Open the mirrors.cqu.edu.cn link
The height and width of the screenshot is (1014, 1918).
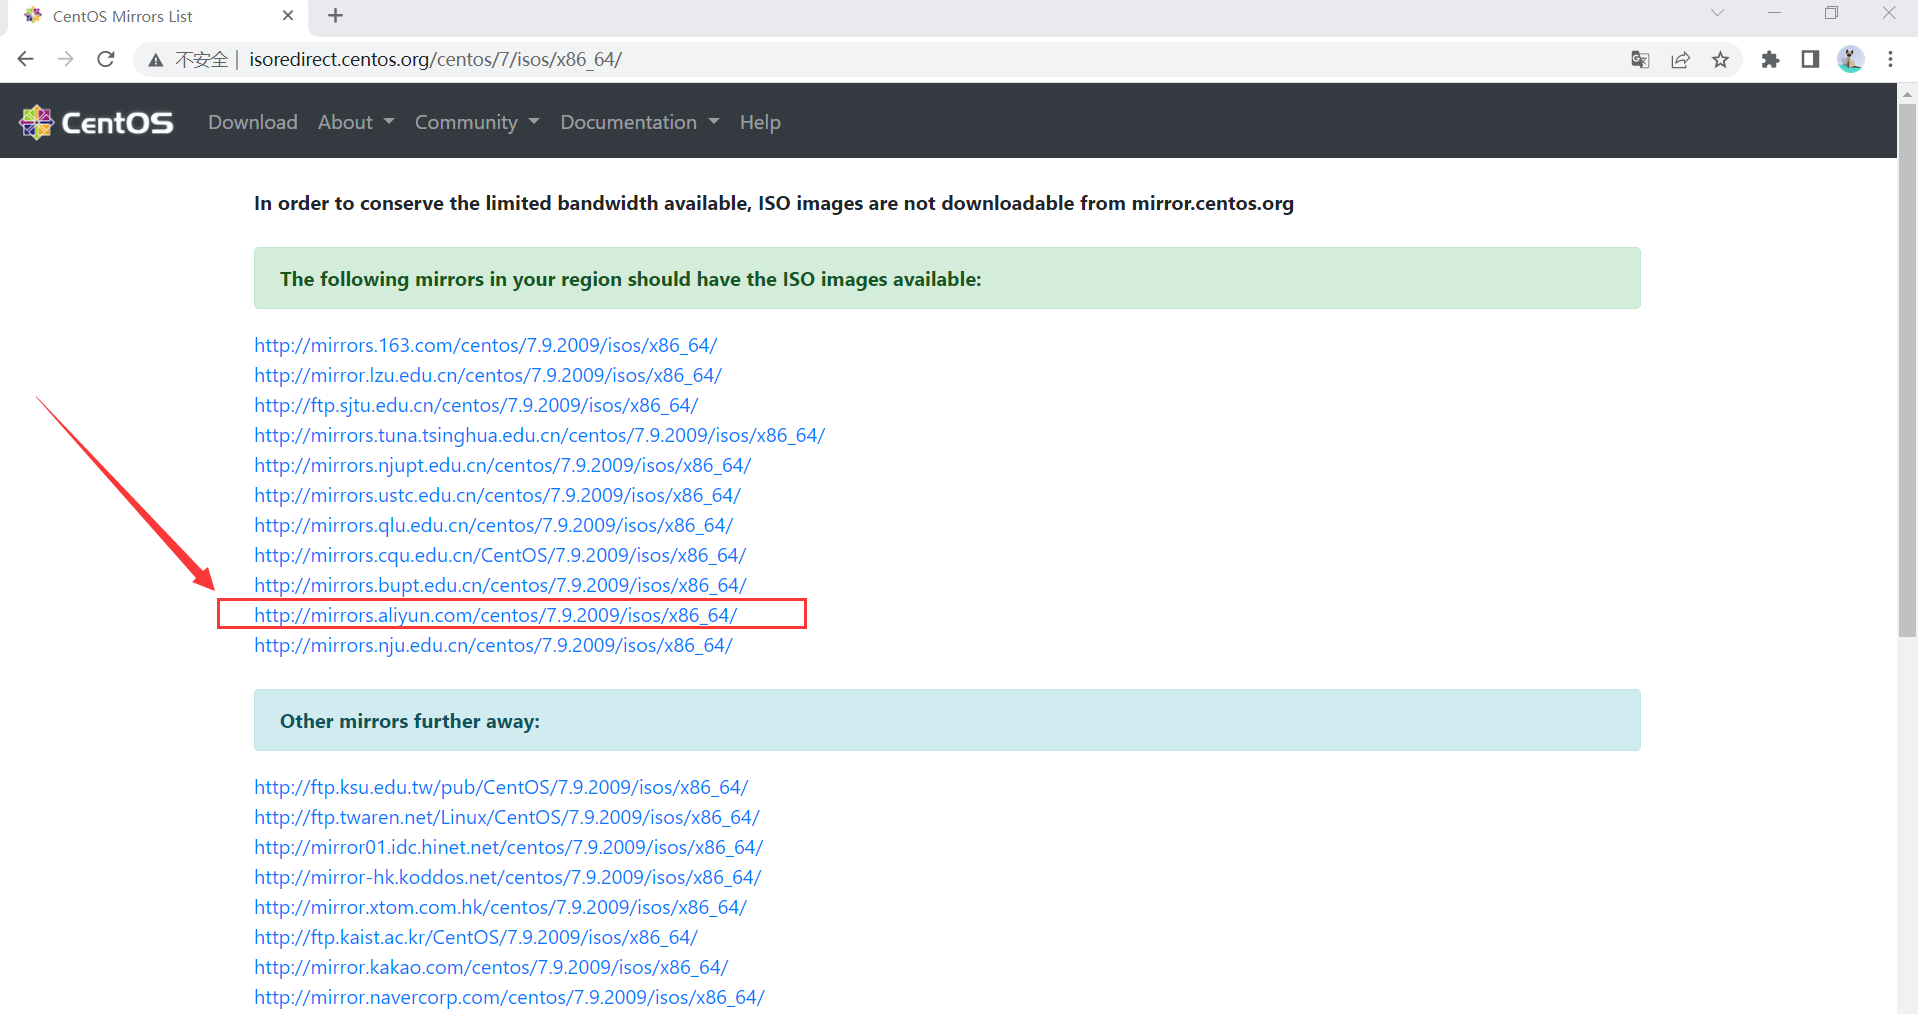tap(500, 555)
